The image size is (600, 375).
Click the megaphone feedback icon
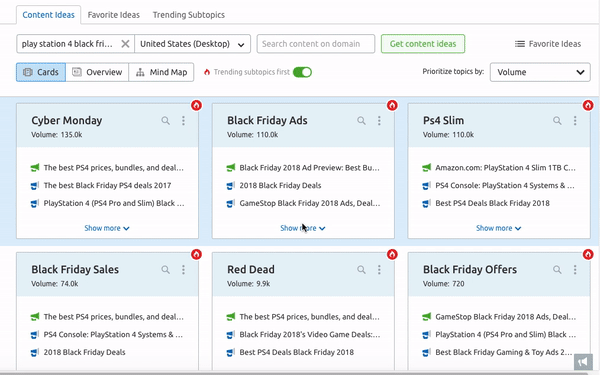583,362
